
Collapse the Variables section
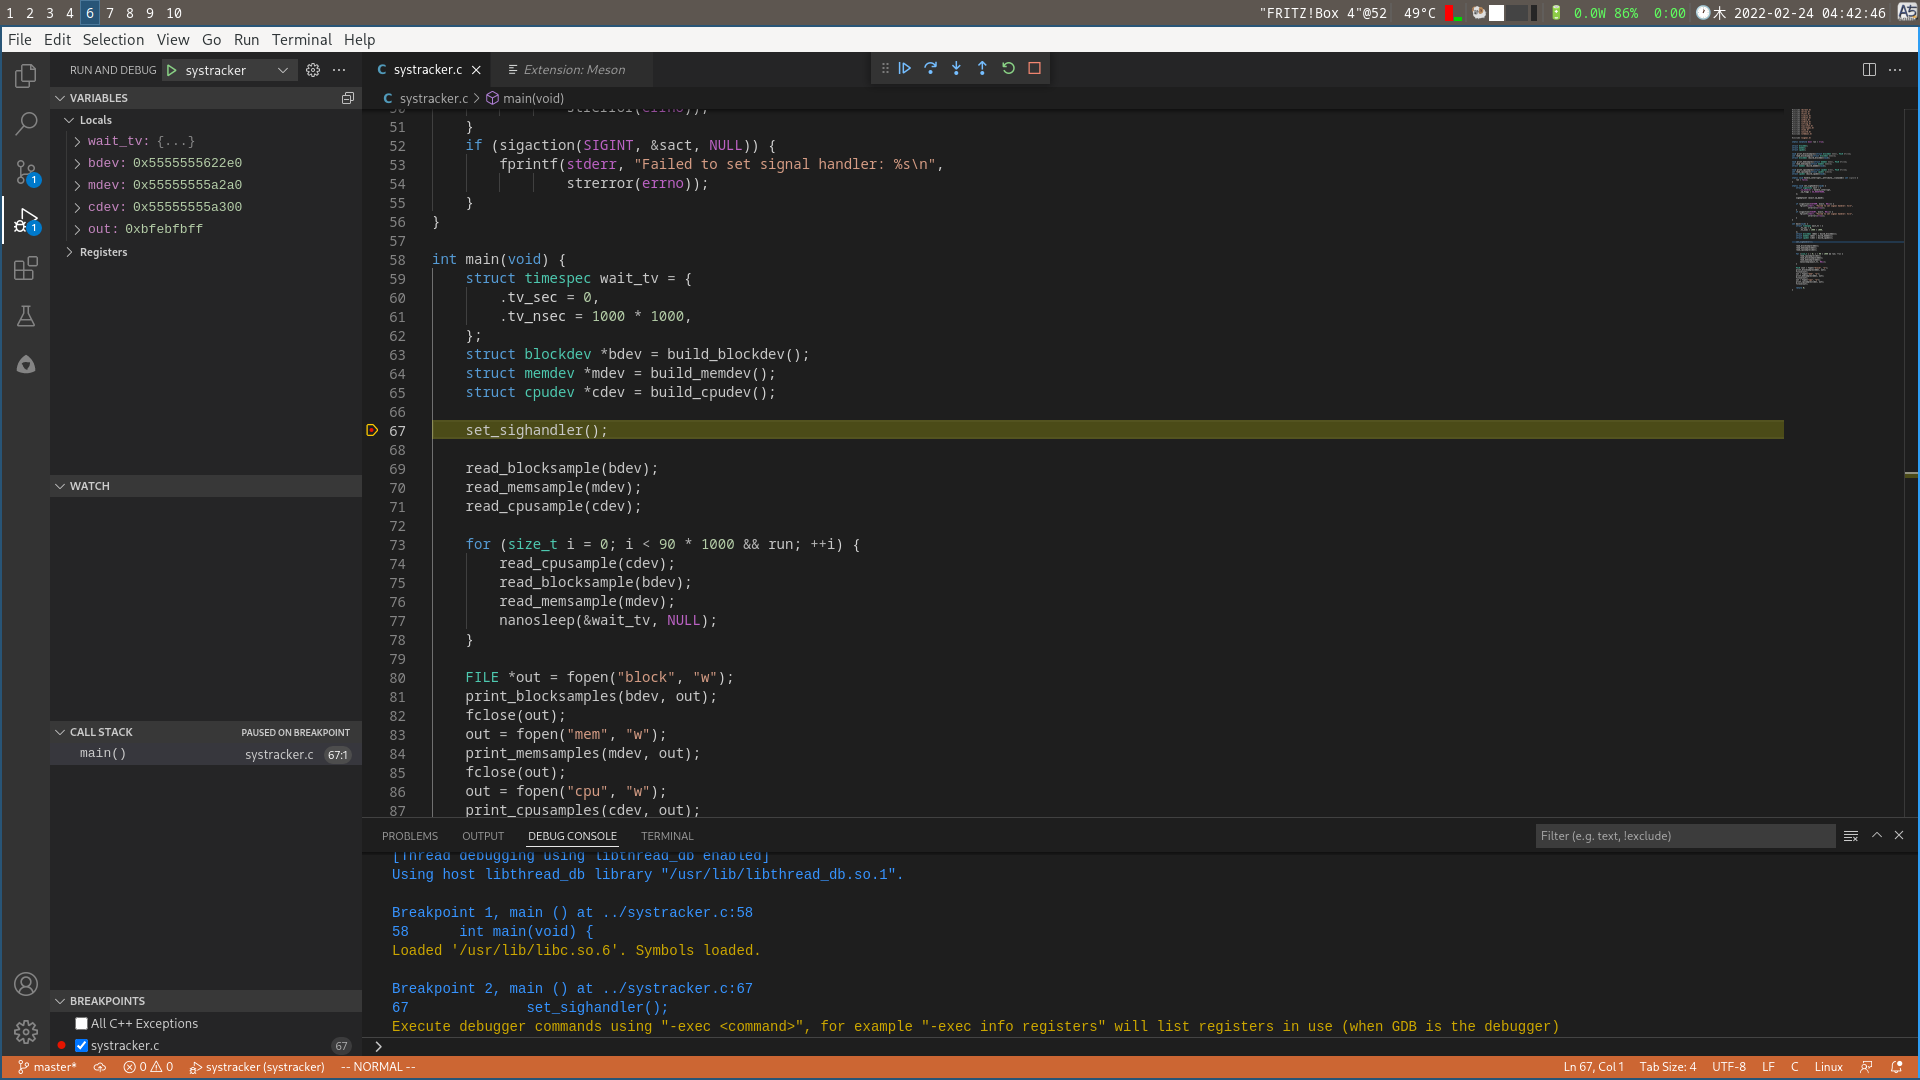tap(60, 98)
